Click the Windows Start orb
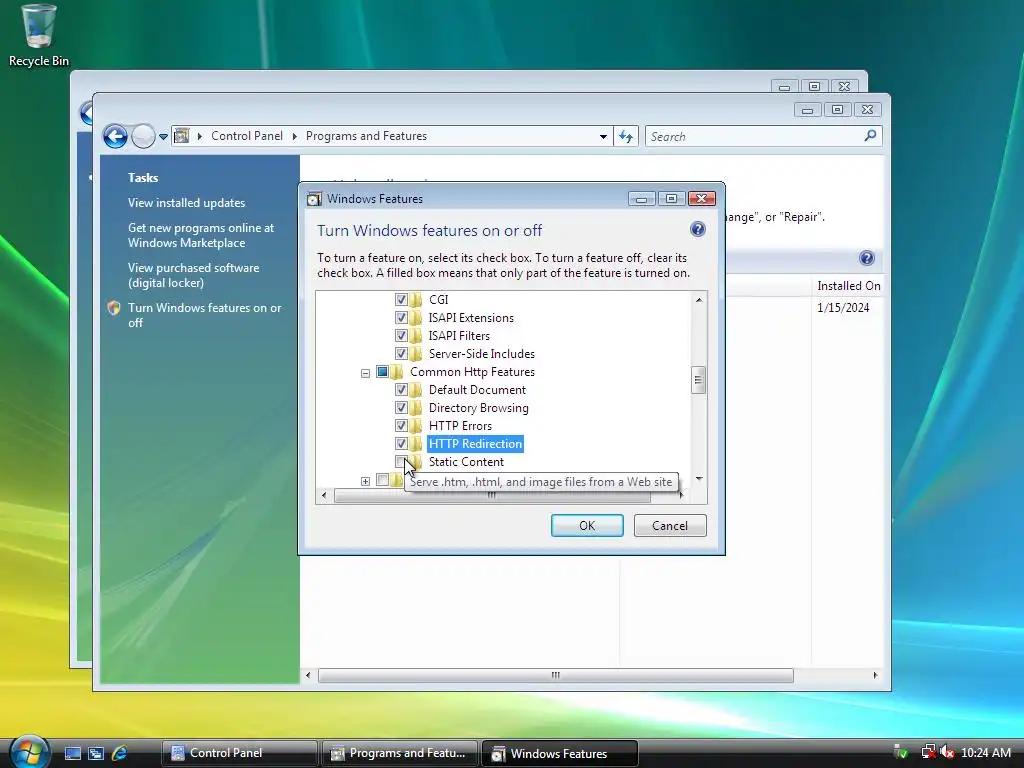Viewport: 1024px width, 768px height. click(x=29, y=752)
